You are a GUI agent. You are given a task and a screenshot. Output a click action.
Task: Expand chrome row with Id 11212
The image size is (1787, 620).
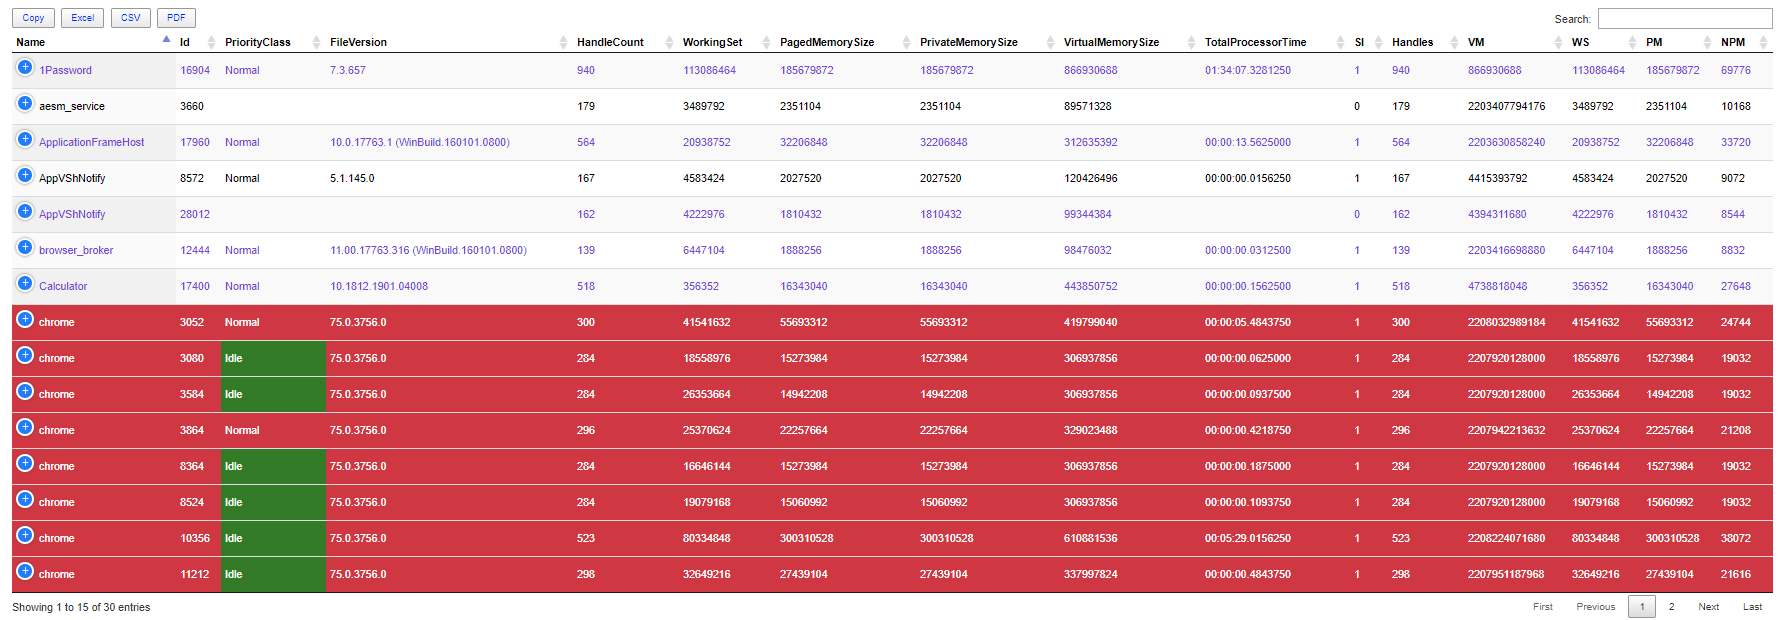coord(25,572)
